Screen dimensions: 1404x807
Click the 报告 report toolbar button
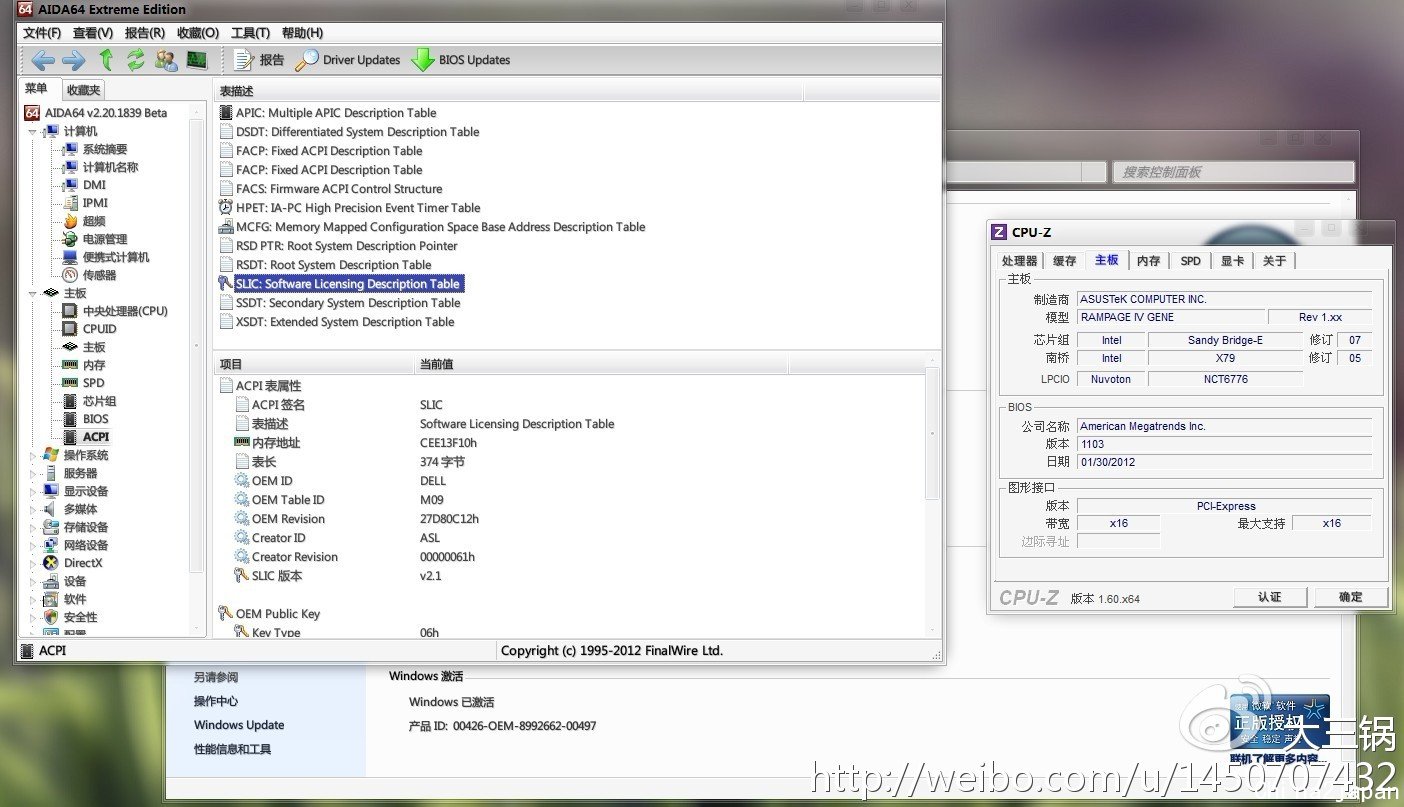click(x=259, y=60)
